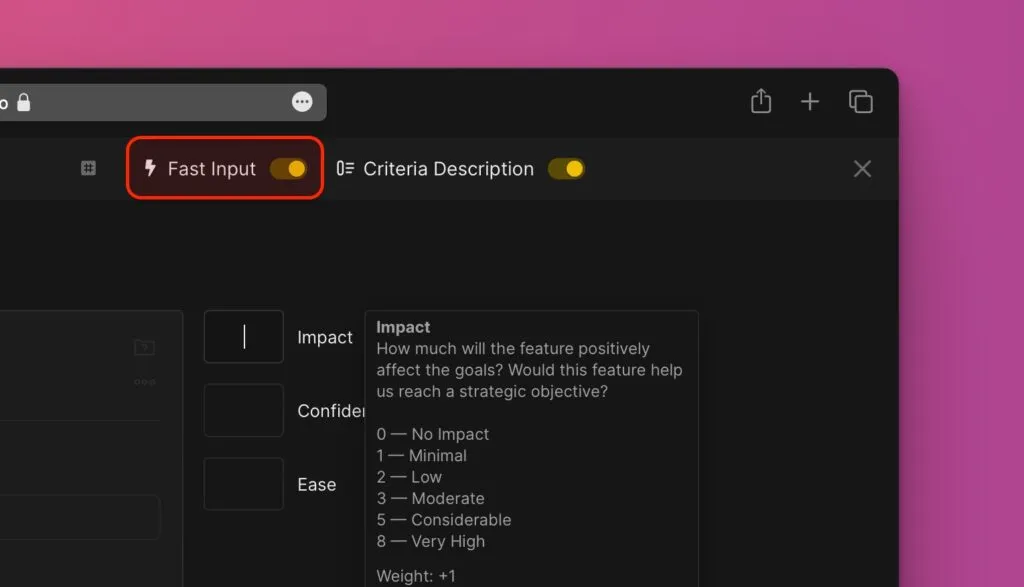This screenshot has width=1024, height=587.
Task: Click the padlock icon in address bar
Action: coord(24,103)
